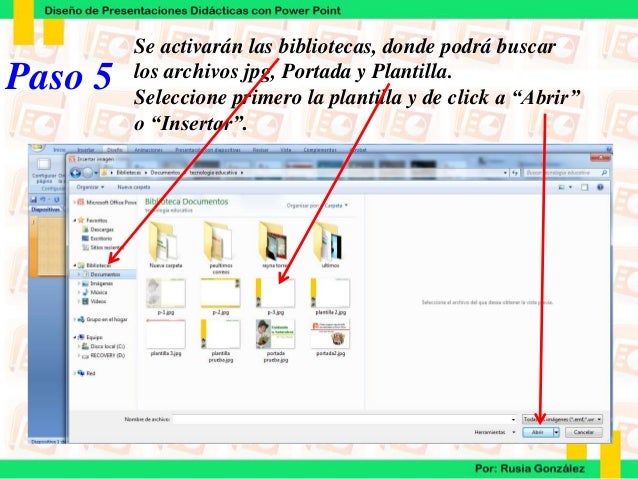
Task: Select Escritorio in the navigation pane
Action: tap(97, 238)
